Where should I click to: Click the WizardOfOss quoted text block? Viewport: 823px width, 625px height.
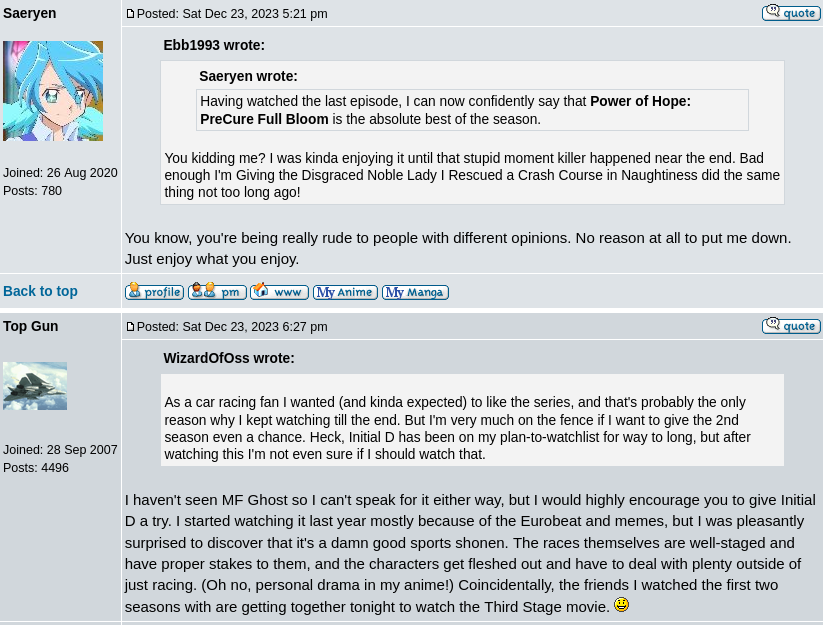coord(471,428)
